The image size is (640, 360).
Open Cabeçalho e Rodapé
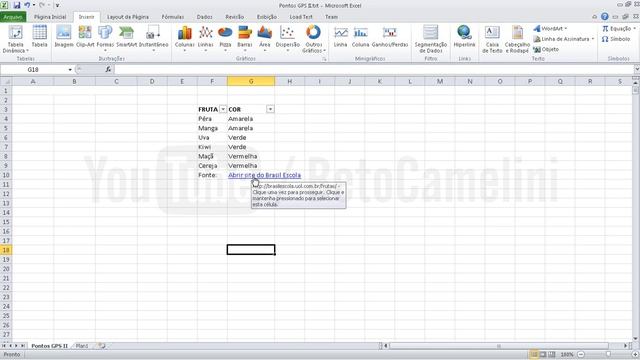[517, 39]
